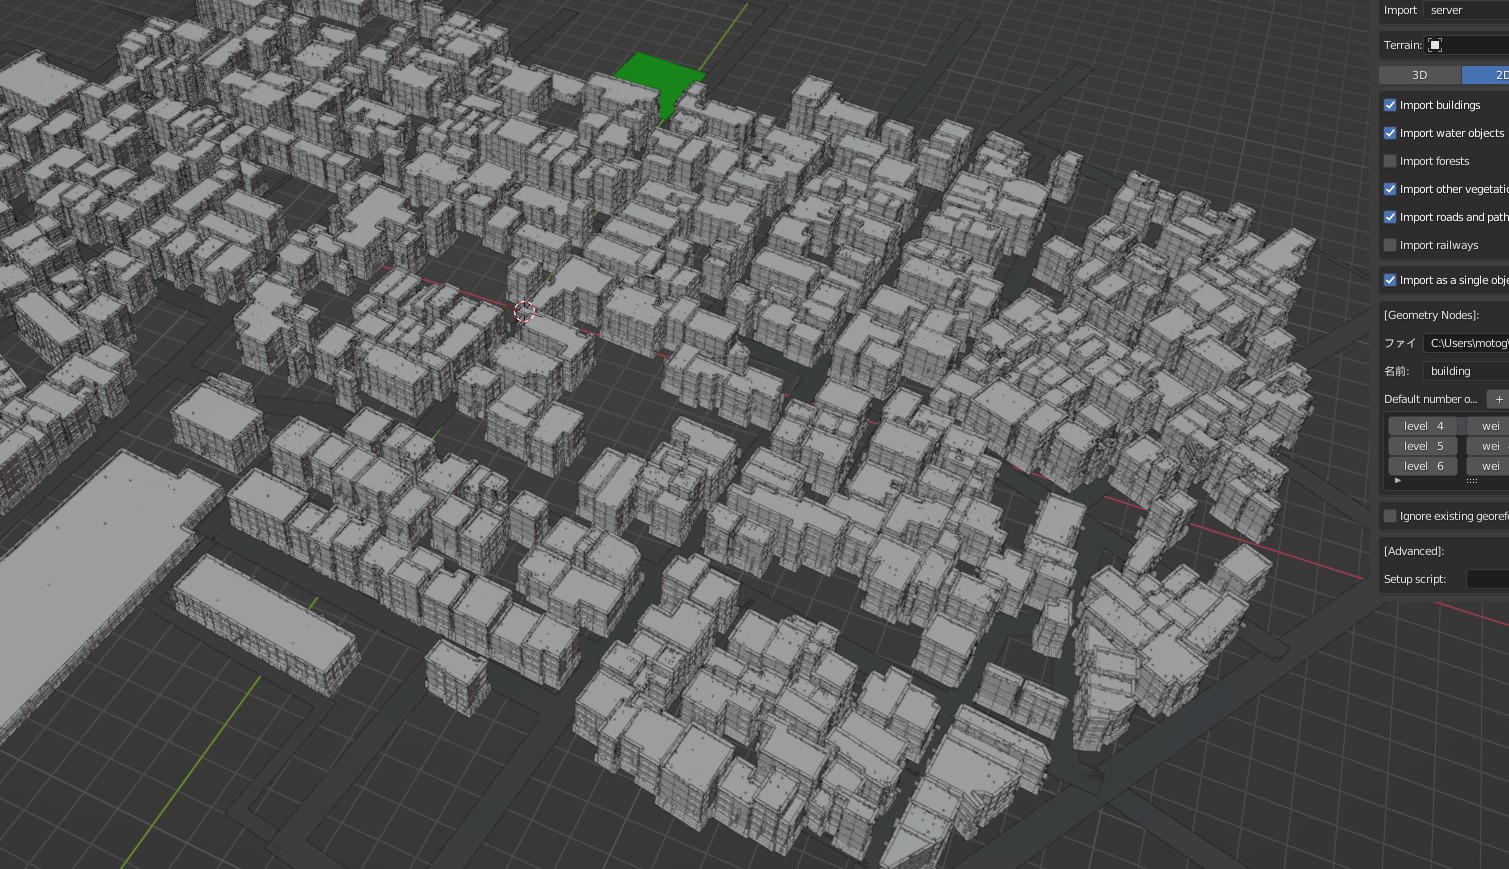This screenshot has height=869, width=1509.
Task: Expand the options arrow below the level list
Action: (x=1397, y=480)
